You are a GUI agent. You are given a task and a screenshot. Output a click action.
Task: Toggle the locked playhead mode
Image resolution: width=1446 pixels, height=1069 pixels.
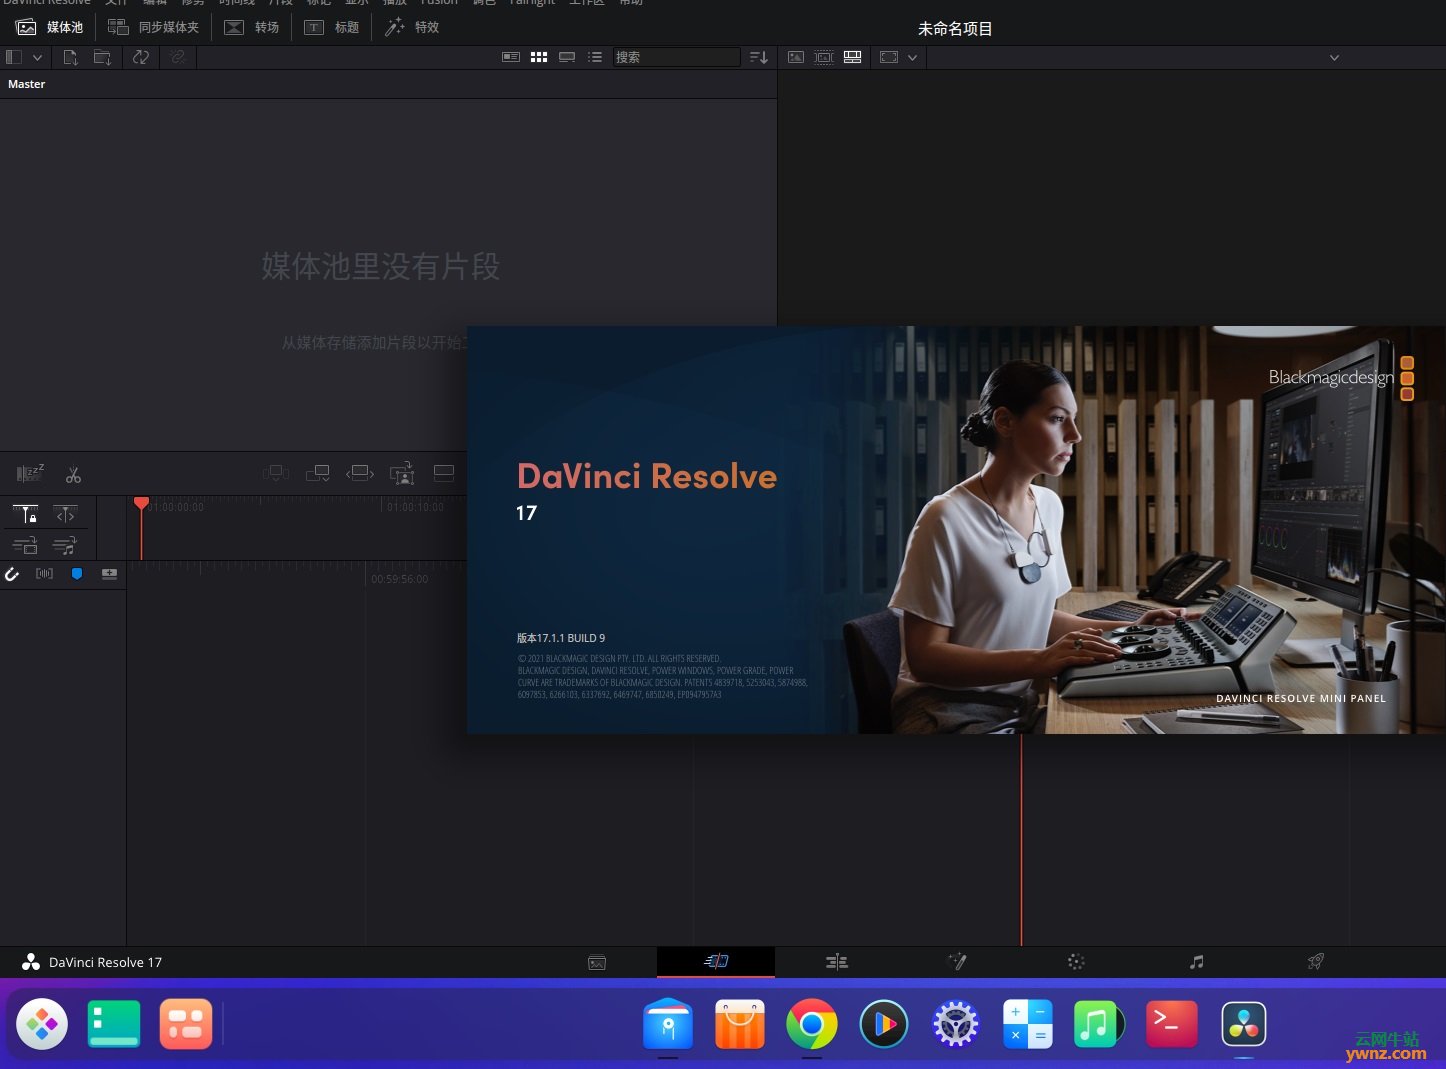[26, 514]
